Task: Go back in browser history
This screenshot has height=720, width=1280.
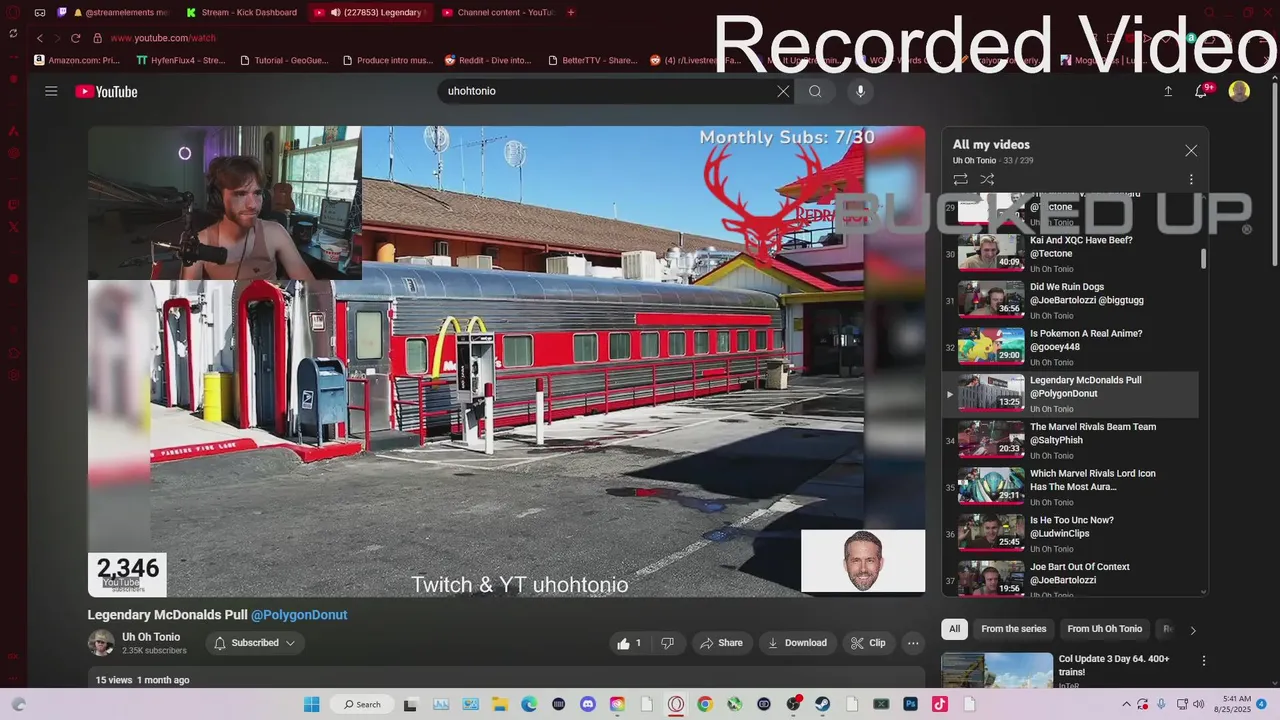Action: tap(40, 38)
